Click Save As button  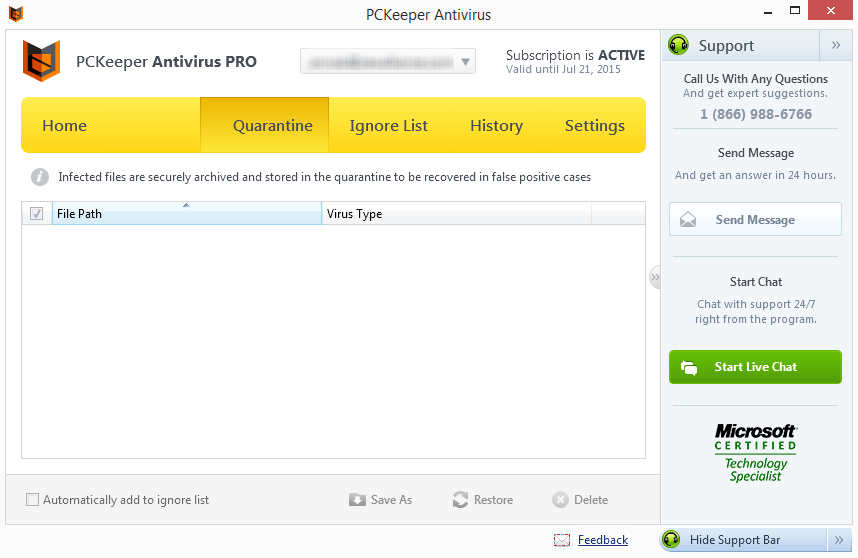pyautogui.click(x=380, y=499)
